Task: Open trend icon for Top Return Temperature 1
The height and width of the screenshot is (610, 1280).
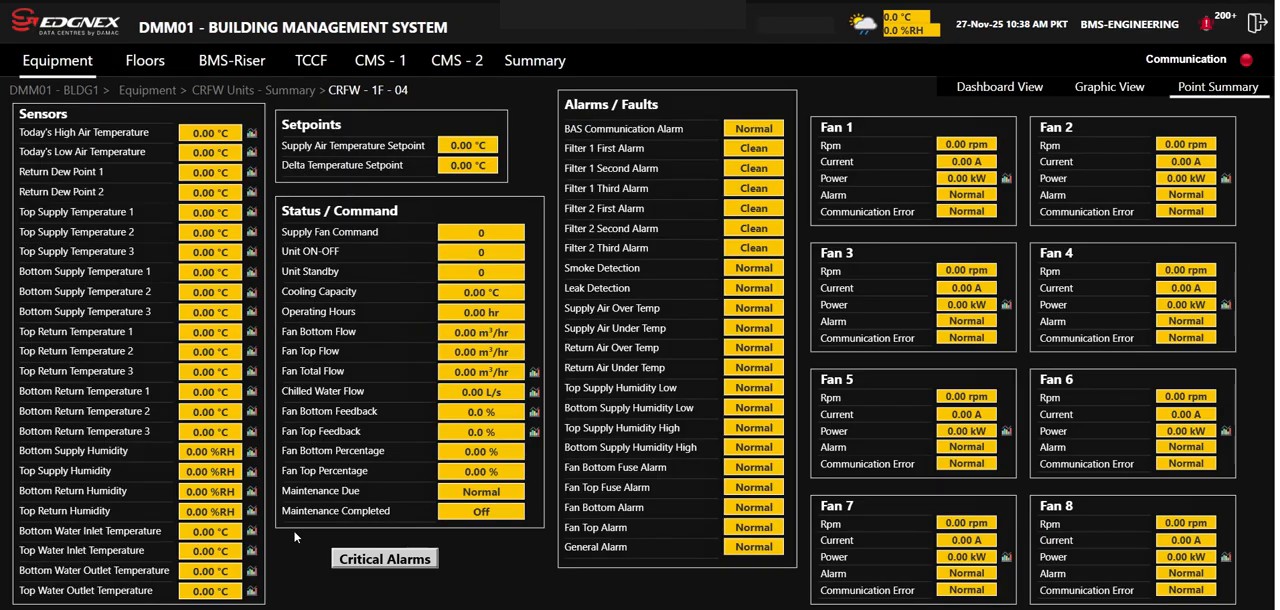Action: tap(252, 333)
